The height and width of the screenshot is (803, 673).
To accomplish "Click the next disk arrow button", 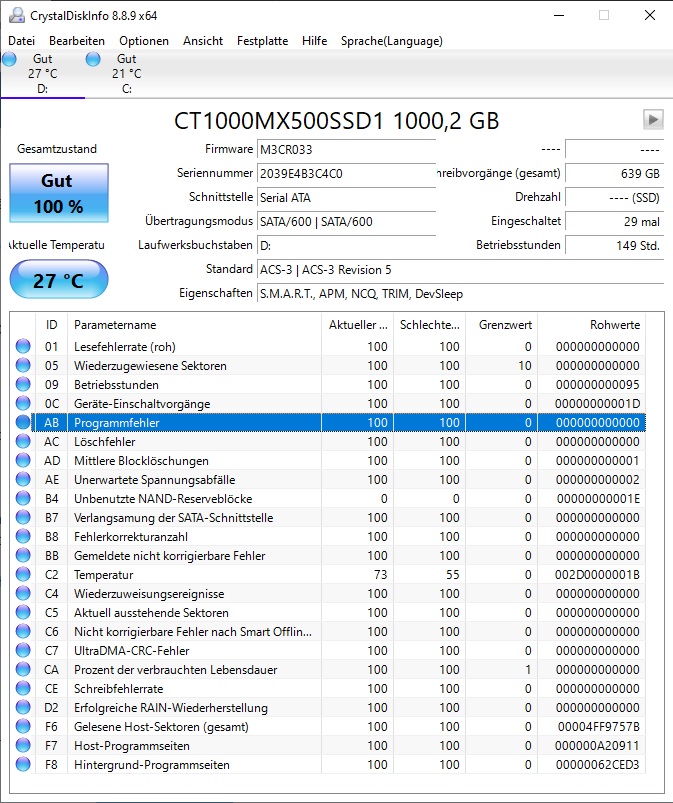I will coord(653,119).
